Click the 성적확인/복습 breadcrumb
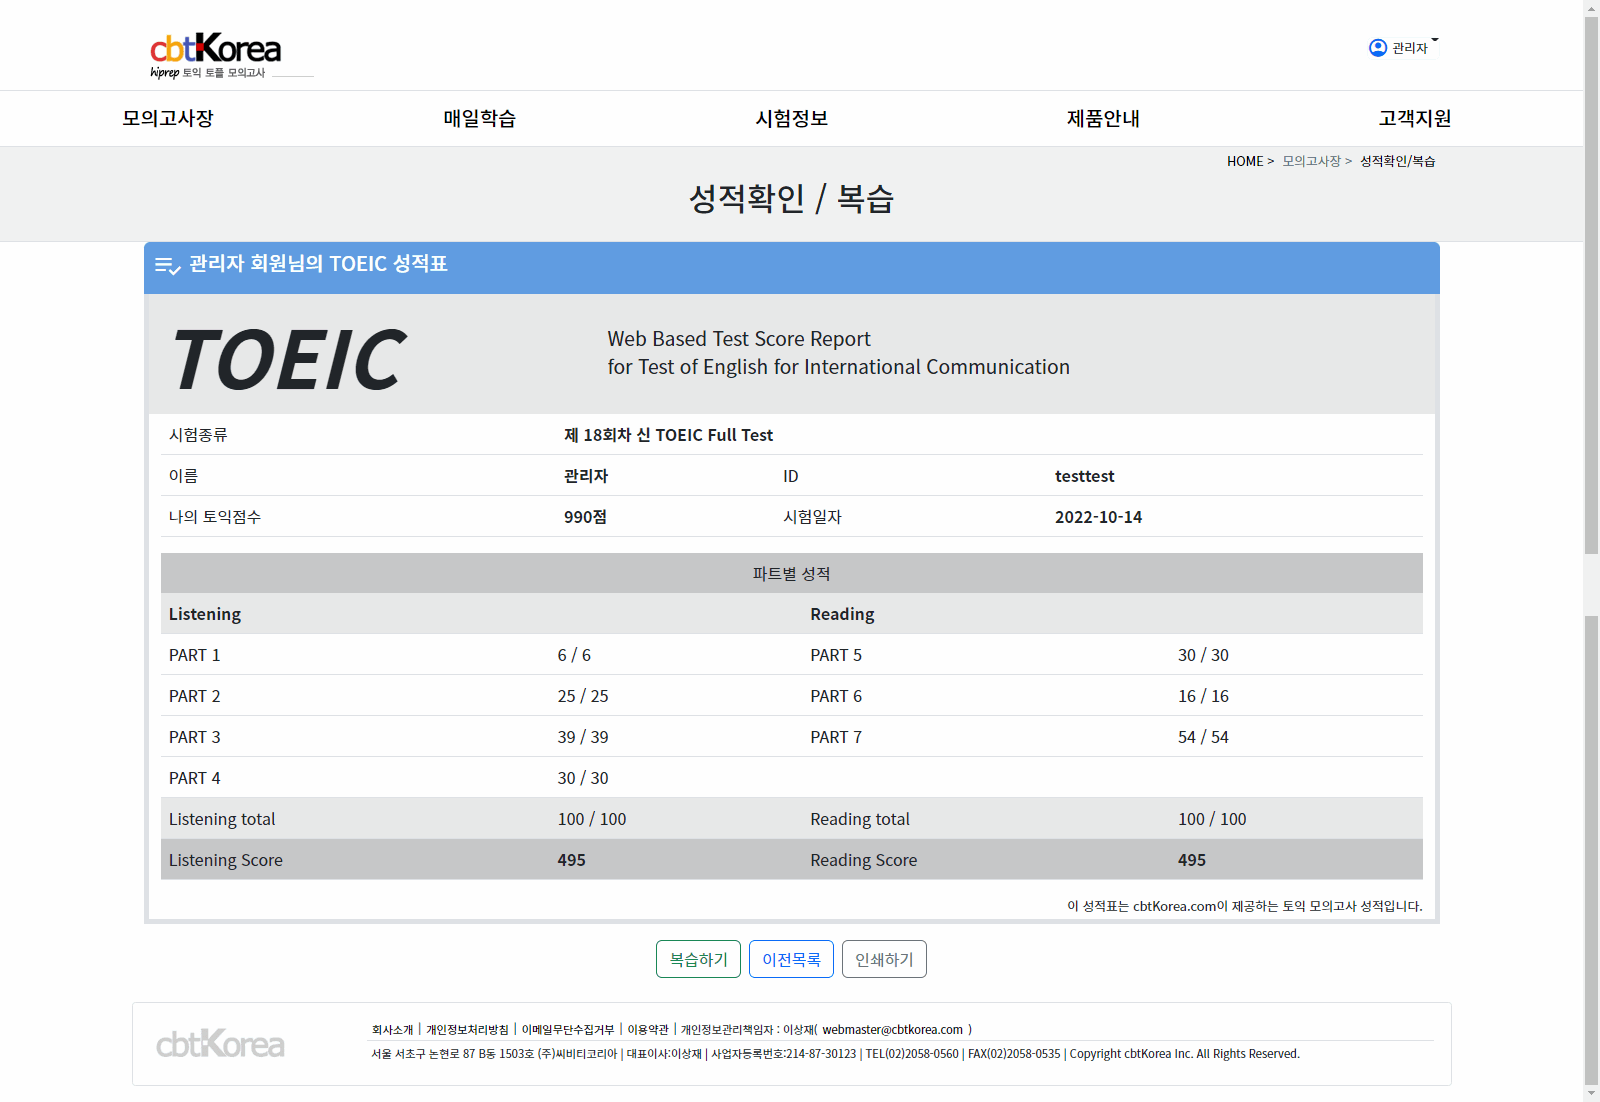The width and height of the screenshot is (1600, 1102). pos(1397,161)
